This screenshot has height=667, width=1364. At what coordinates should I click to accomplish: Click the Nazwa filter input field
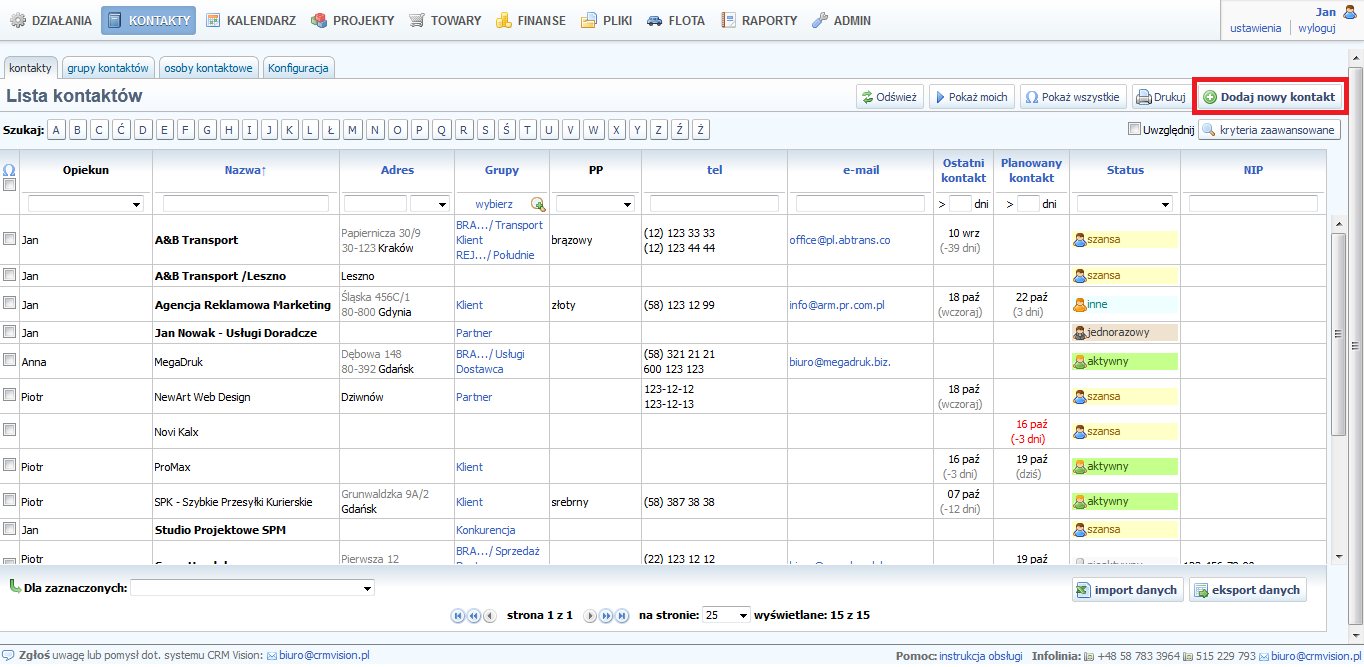point(245,204)
